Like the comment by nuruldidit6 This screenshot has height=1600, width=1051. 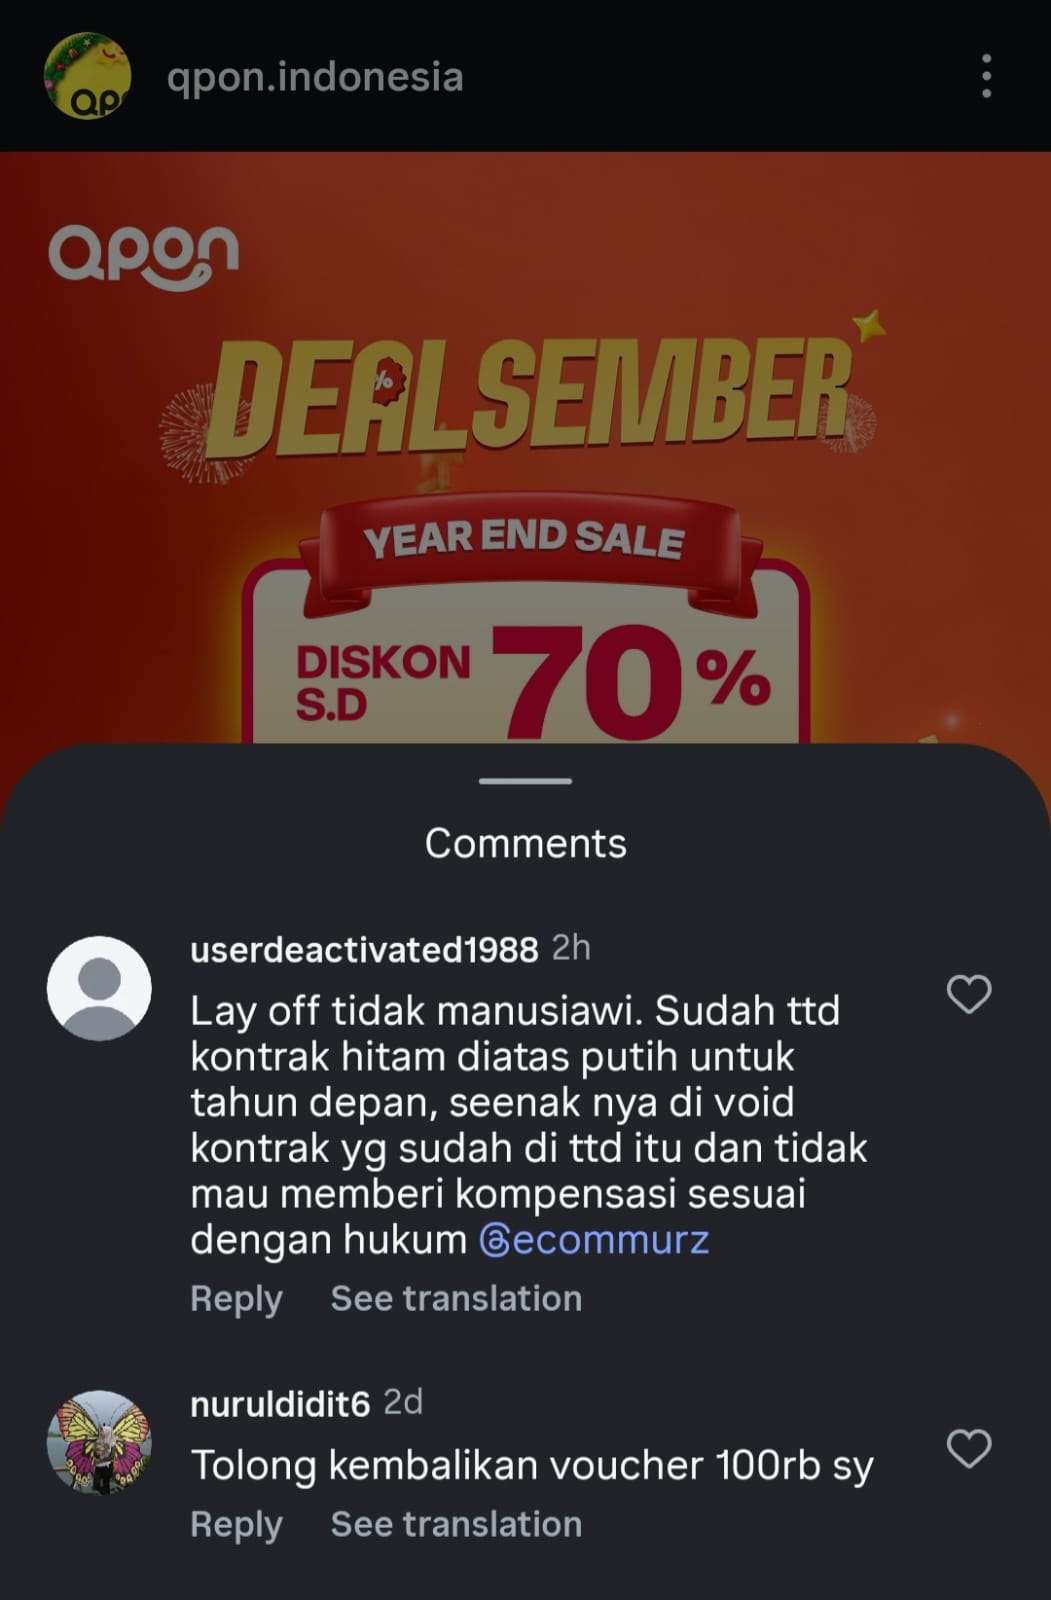pyautogui.click(x=968, y=1448)
